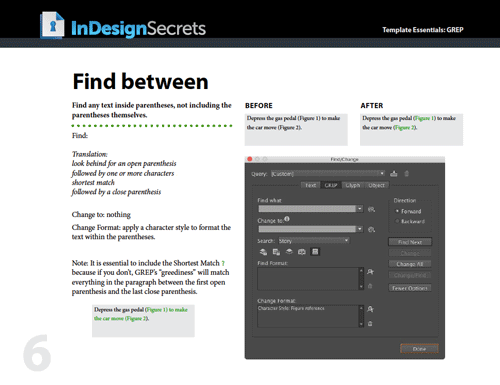Click the 'Translation:' italic label
Viewport: 500px width, 385px height.
pos(90,154)
